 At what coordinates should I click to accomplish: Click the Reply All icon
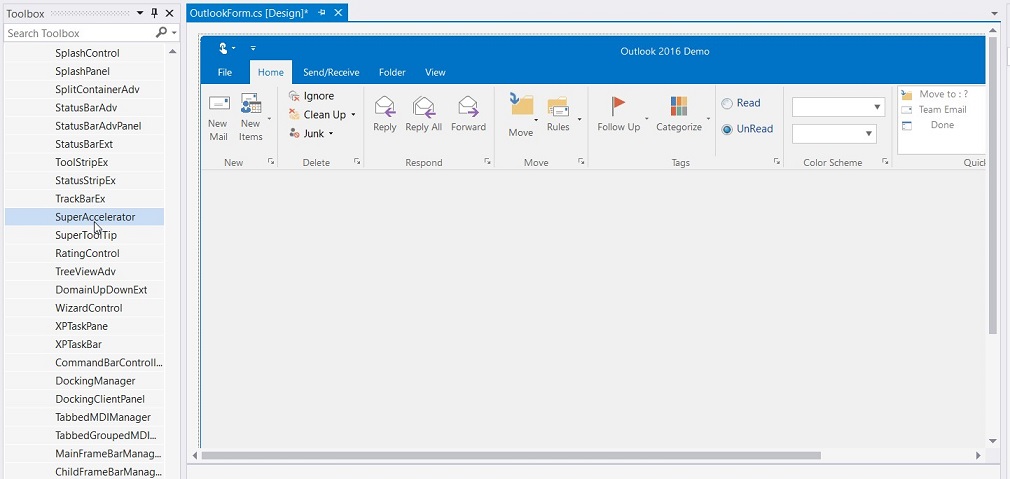click(424, 106)
